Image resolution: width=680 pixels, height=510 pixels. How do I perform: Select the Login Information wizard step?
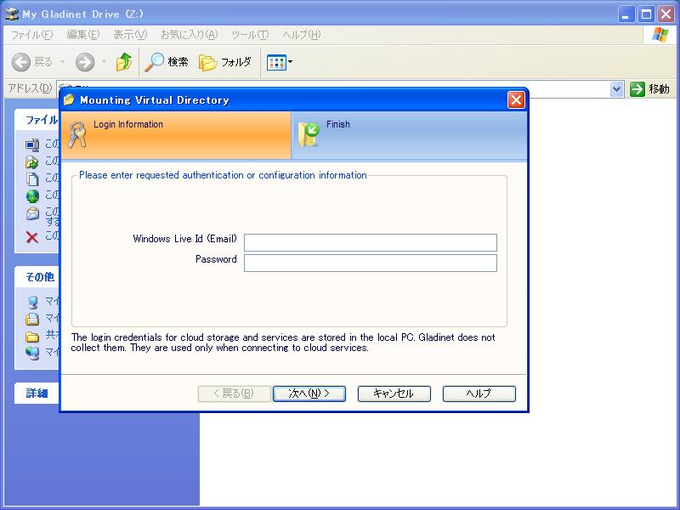pos(176,136)
